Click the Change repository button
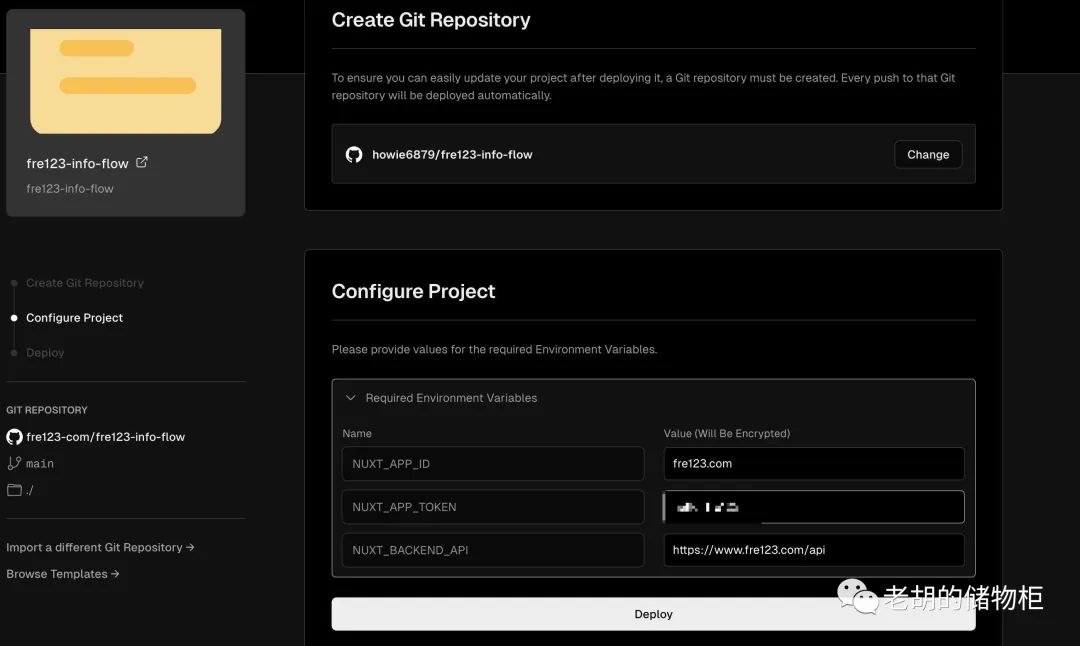This screenshot has width=1080, height=646. coord(928,154)
